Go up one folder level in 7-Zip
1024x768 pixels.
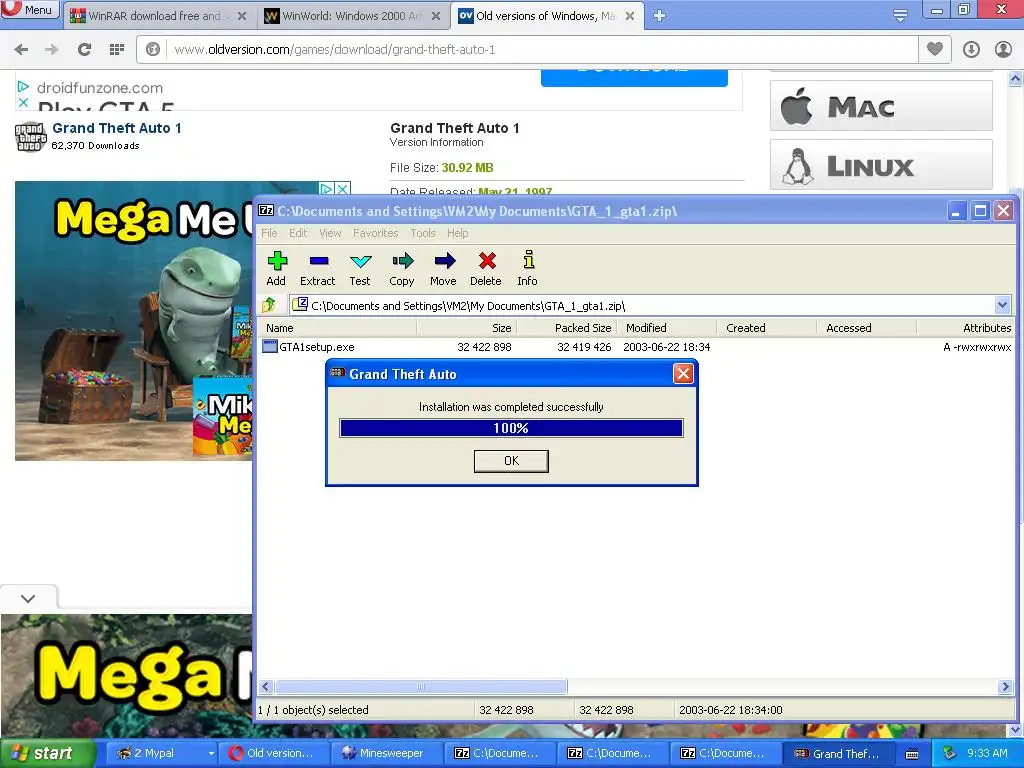pos(269,305)
